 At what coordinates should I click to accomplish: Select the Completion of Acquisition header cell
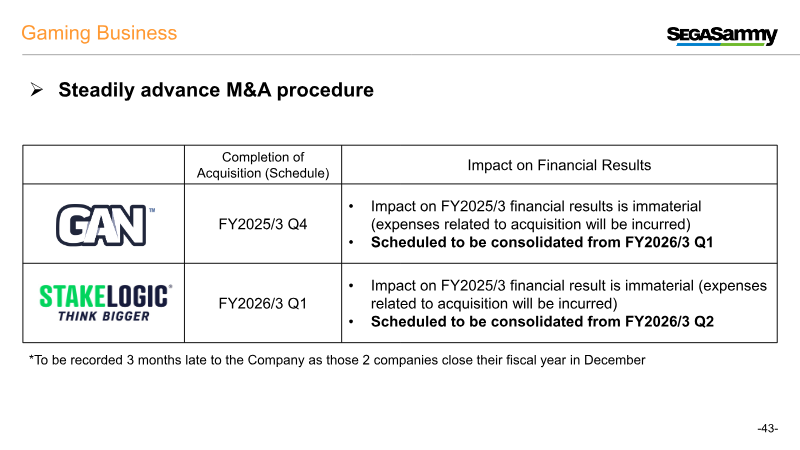pyautogui.click(x=263, y=165)
